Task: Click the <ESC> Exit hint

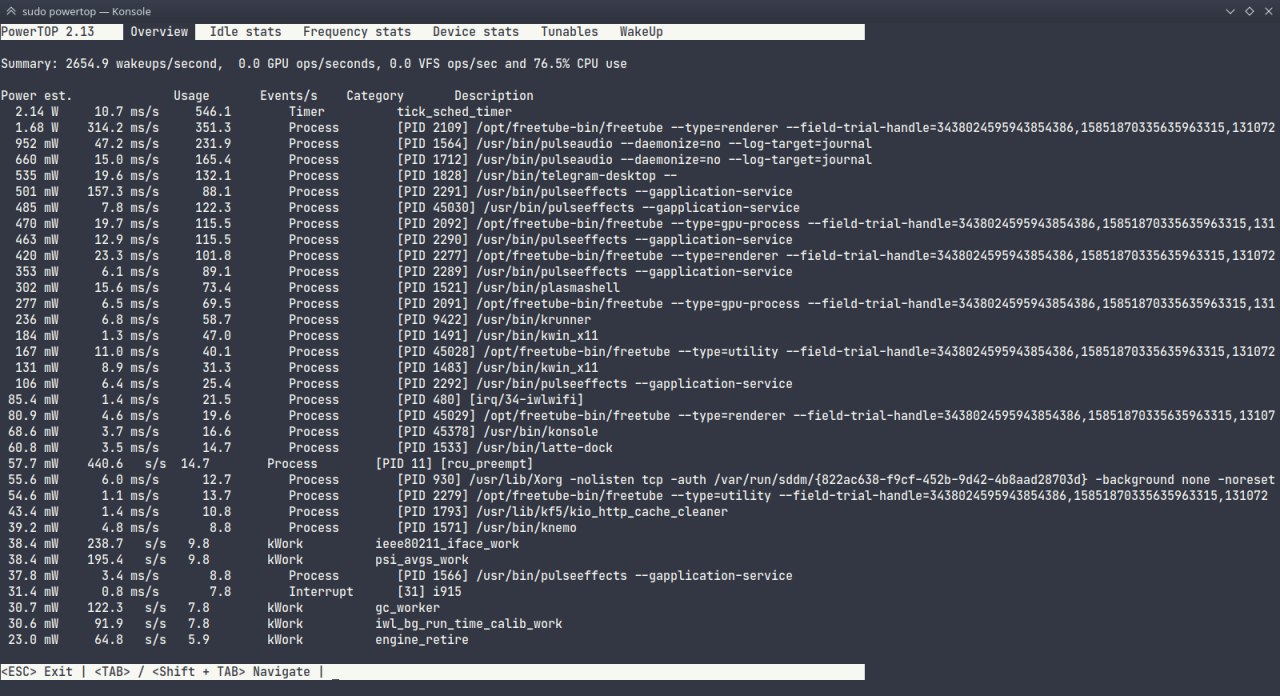Action: pyautogui.click(x=37, y=672)
